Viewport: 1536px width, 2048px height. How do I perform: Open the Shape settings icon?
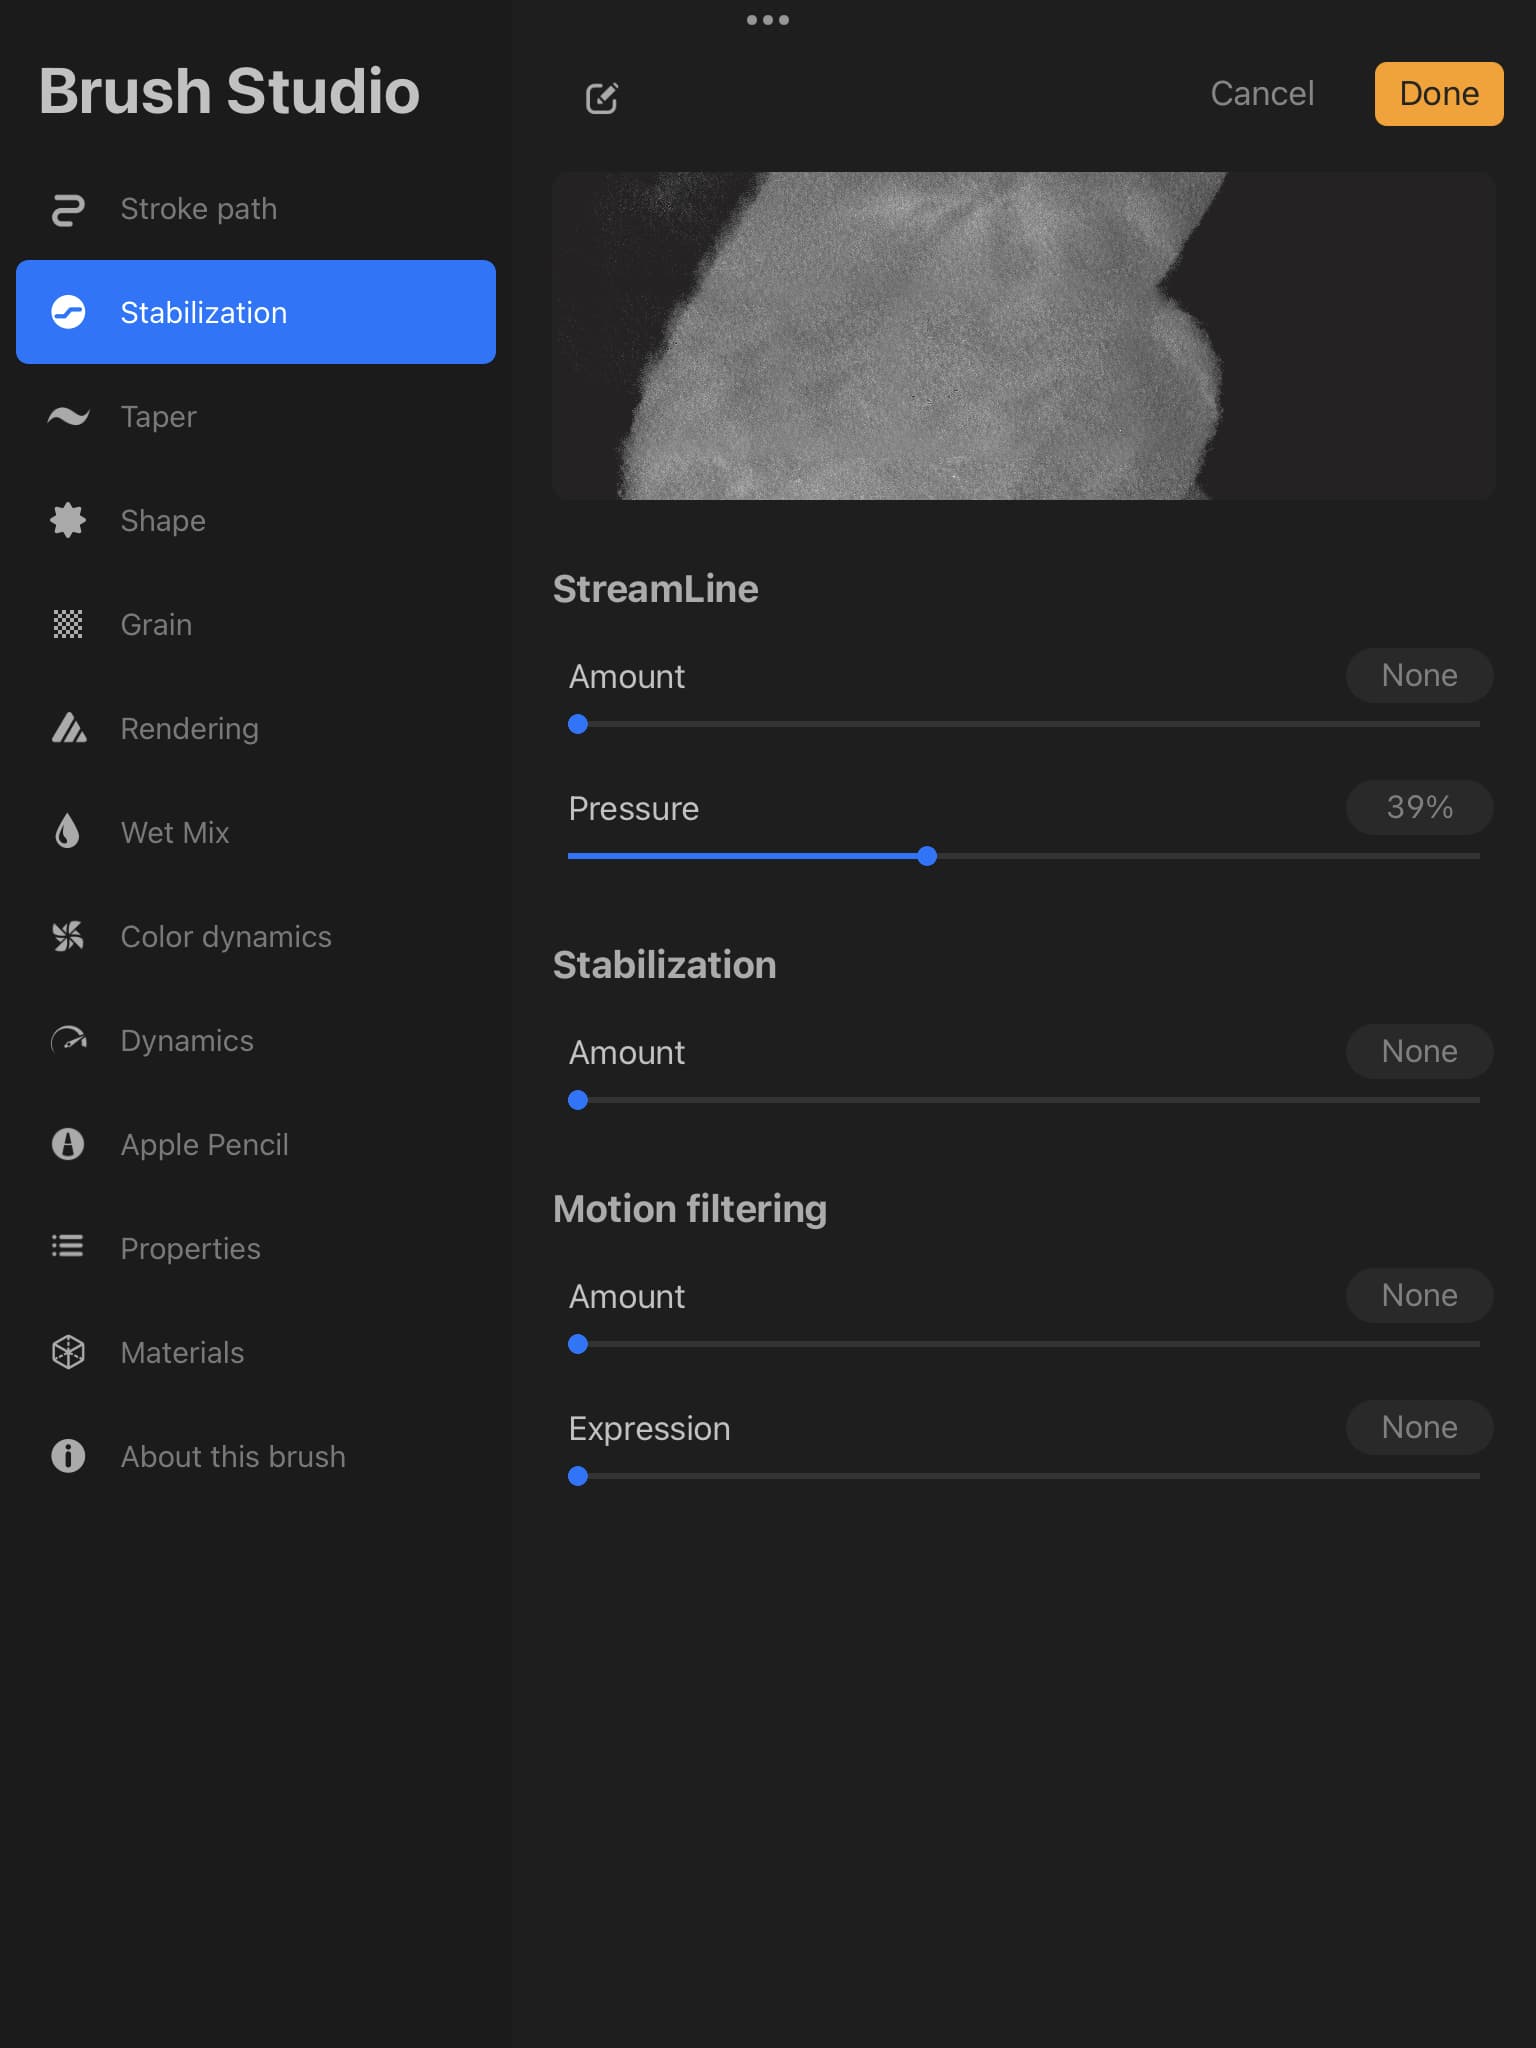point(68,520)
